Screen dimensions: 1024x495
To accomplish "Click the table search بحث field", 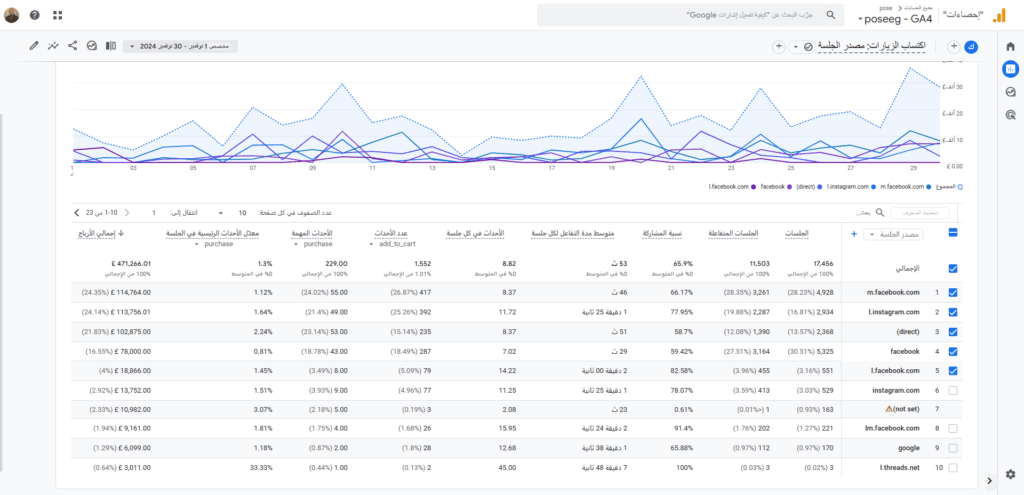I will (x=862, y=213).
